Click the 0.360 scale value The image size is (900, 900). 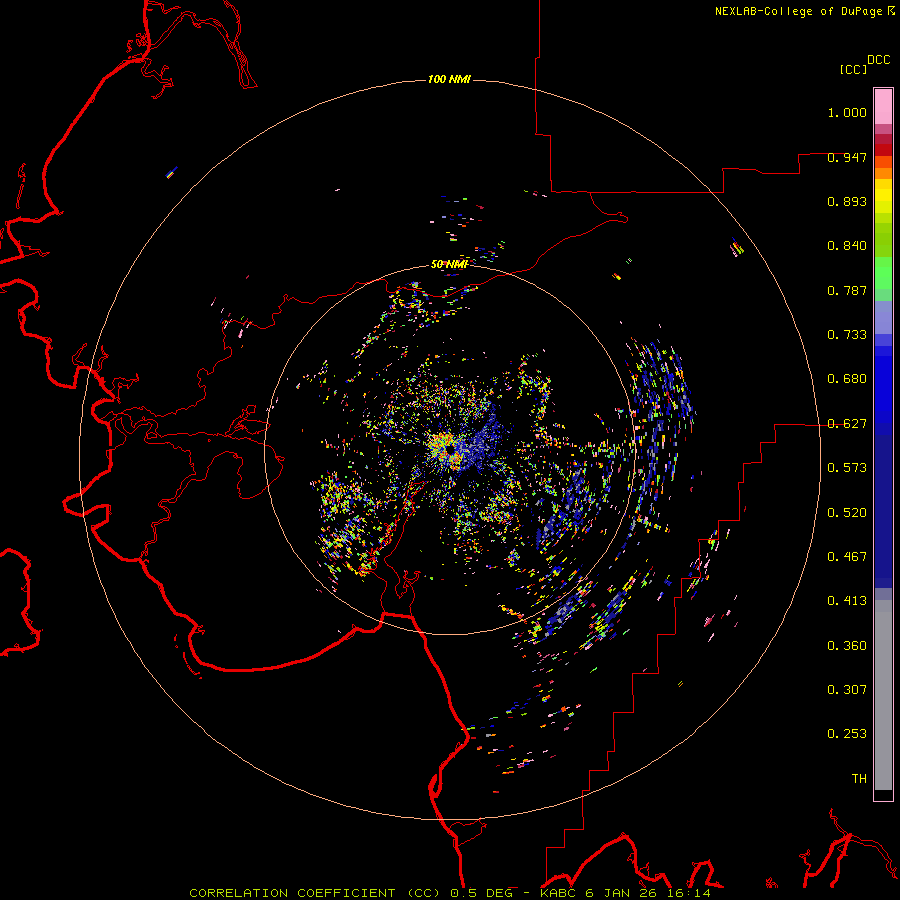point(847,645)
